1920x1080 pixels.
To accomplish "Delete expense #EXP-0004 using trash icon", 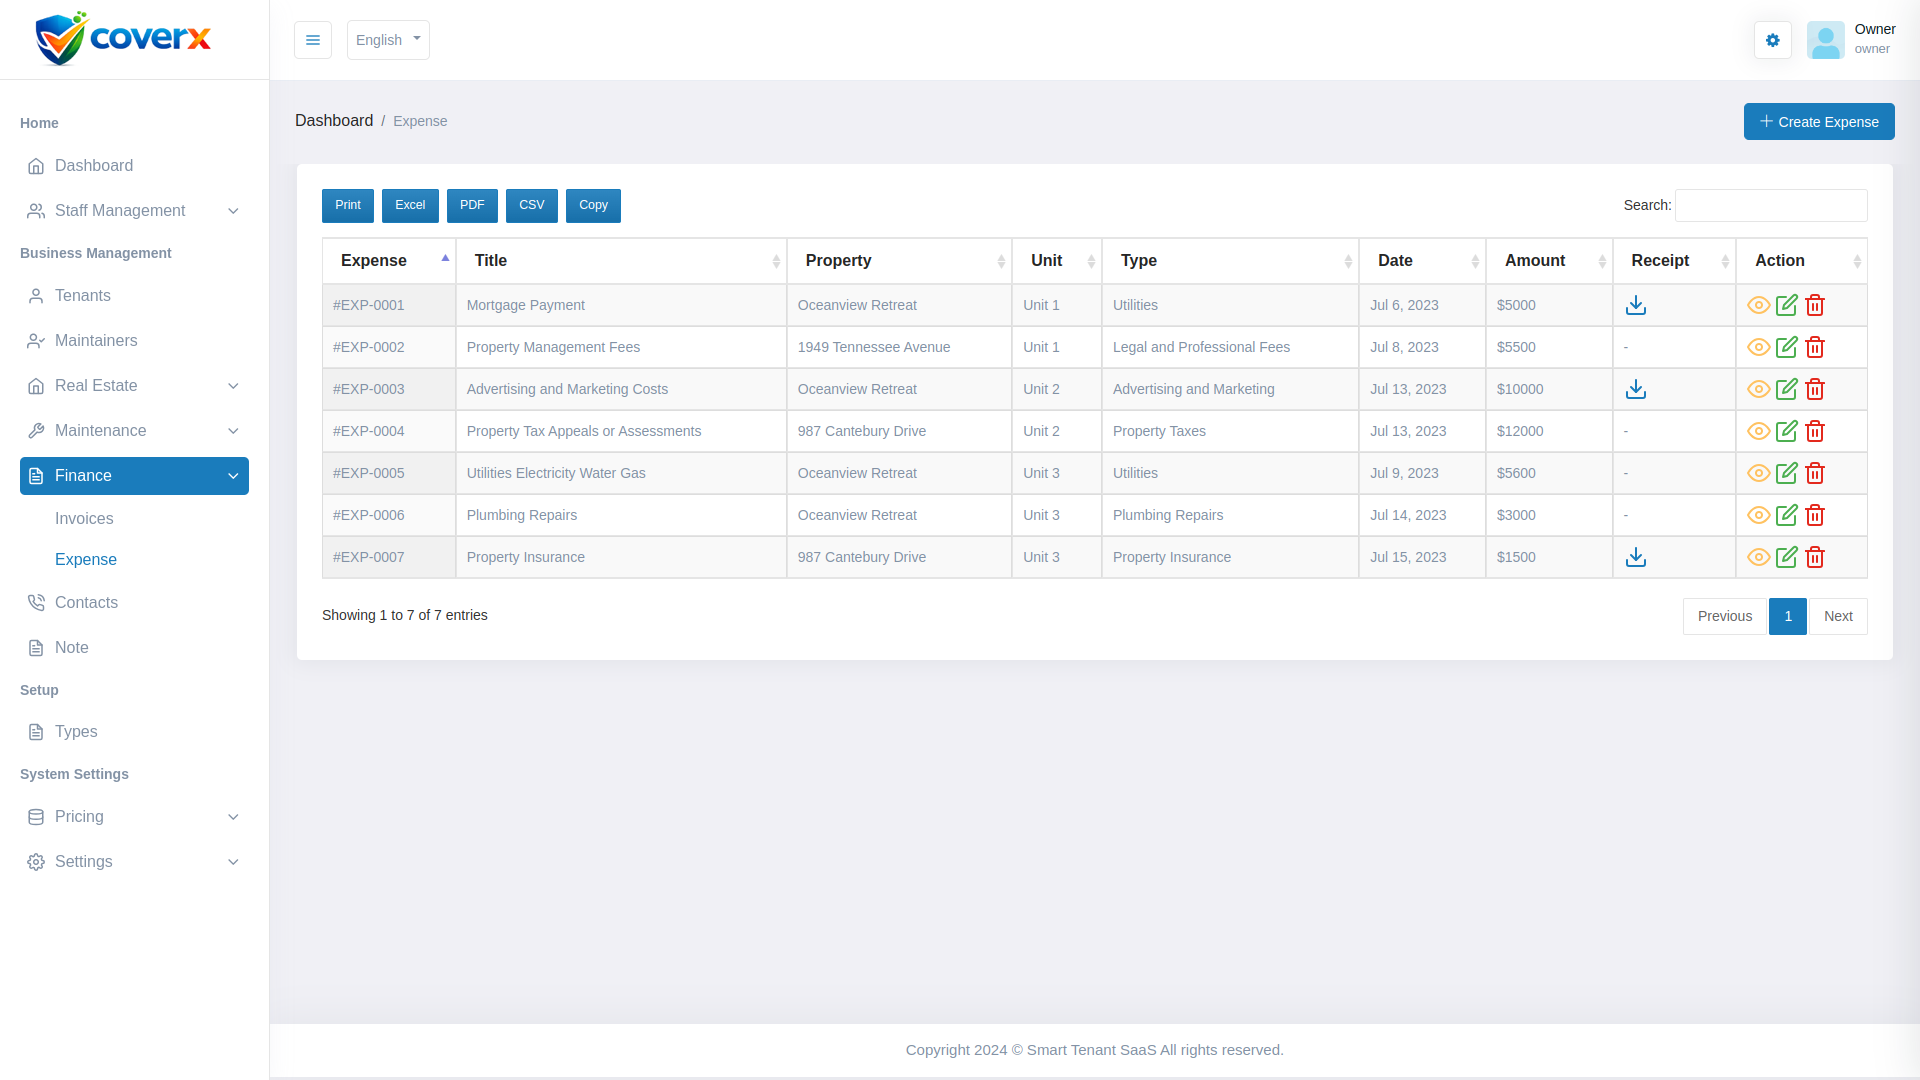I will click(1815, 431).
